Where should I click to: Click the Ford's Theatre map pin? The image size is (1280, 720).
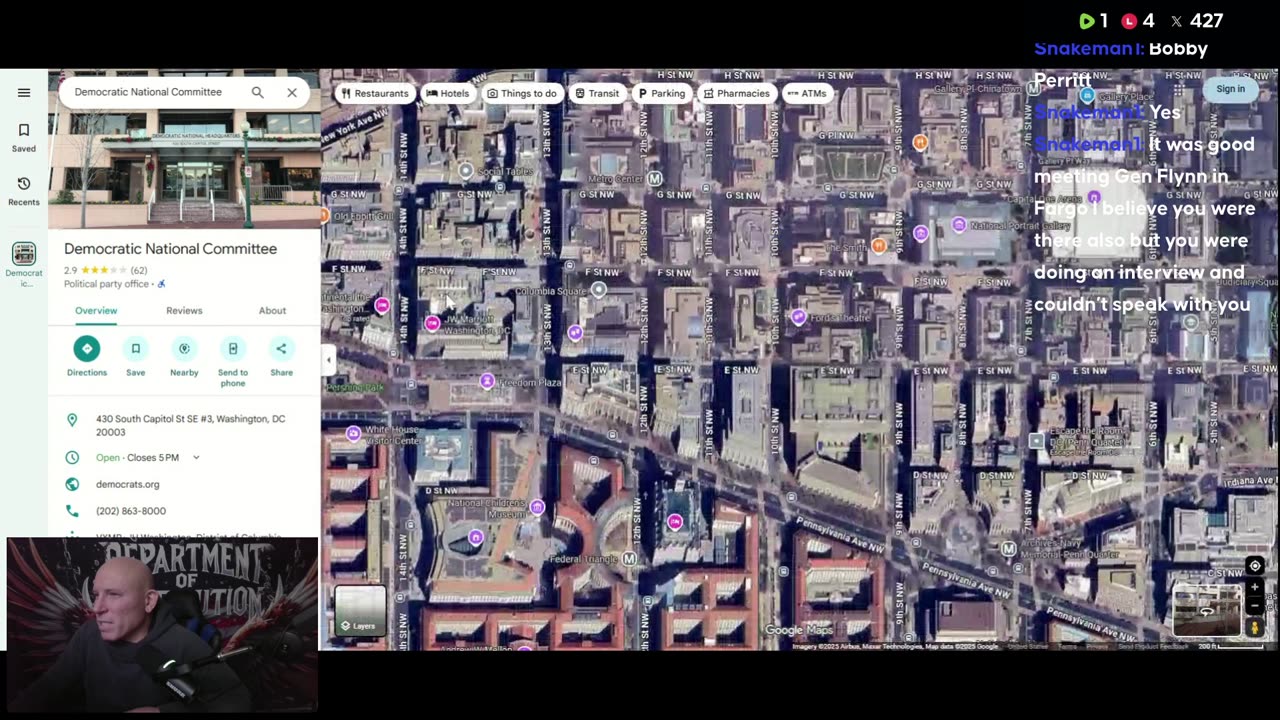[798, 317]
